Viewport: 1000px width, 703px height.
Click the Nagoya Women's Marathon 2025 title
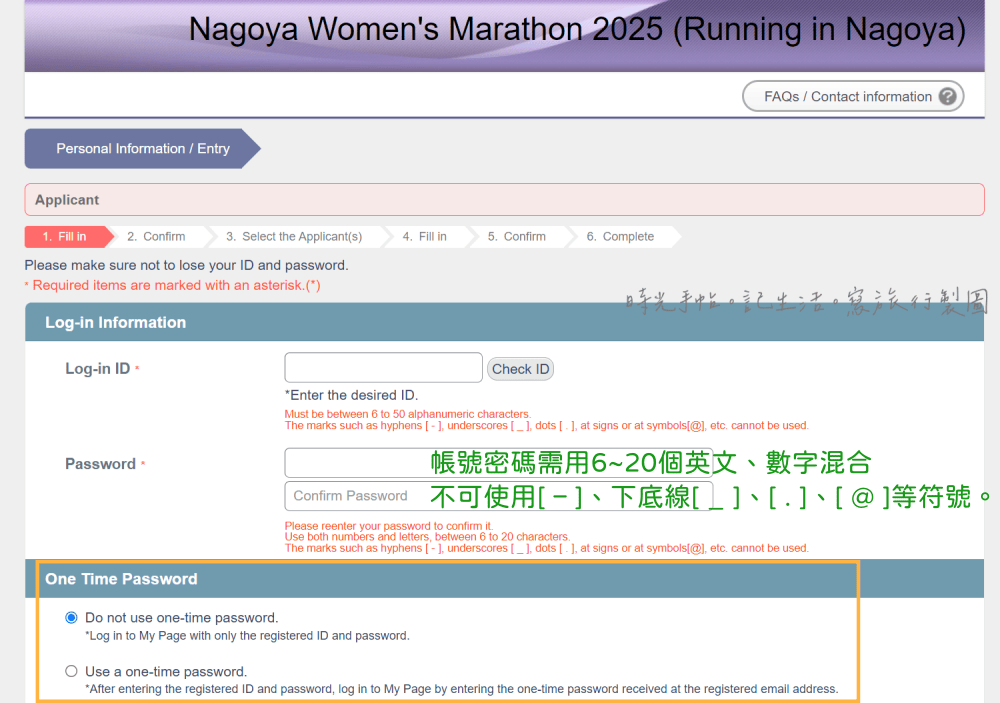point(577,29)
